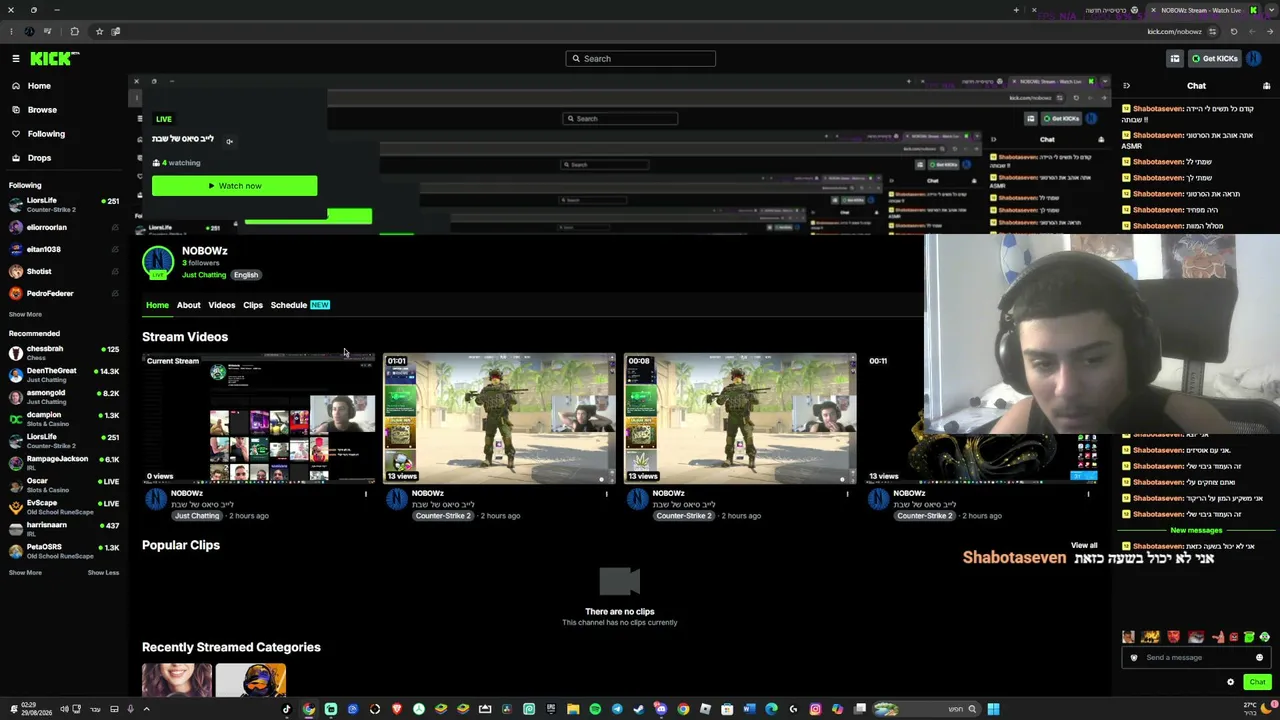Click the Get KICKs button
The height and width of the screenshot is (720, 1280).
pos(1214,58)
